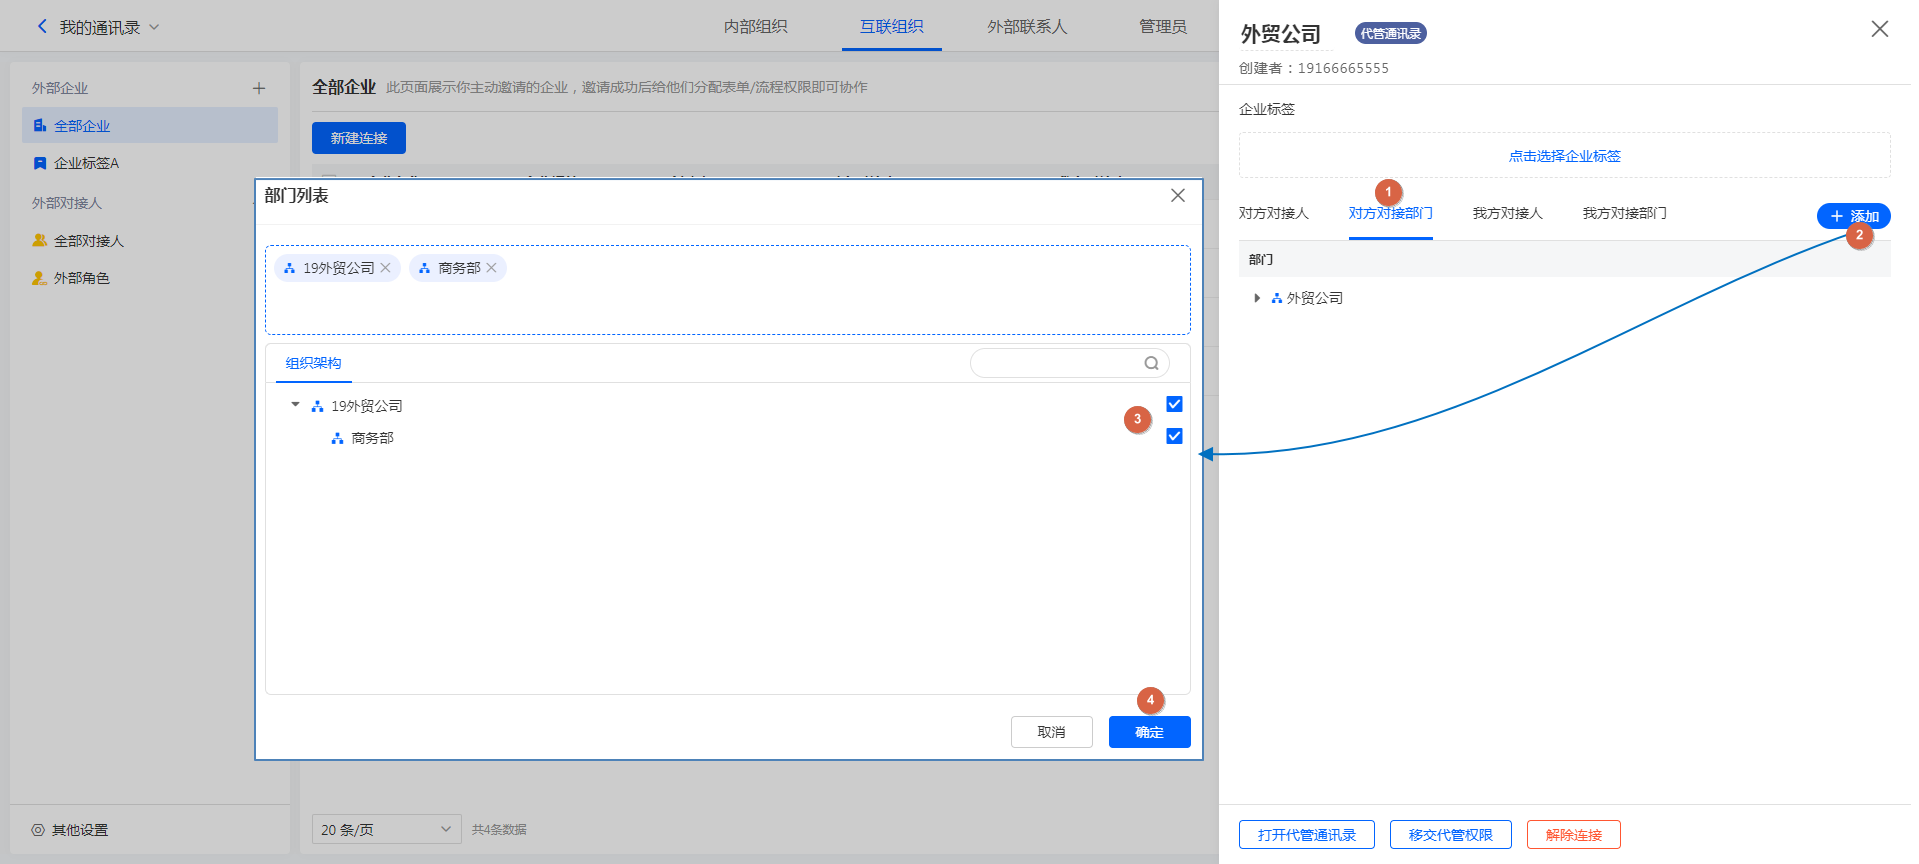Click the plus icon beside 外部企业
This screenshot has width=1919, height=864.
tap(259, 88)
